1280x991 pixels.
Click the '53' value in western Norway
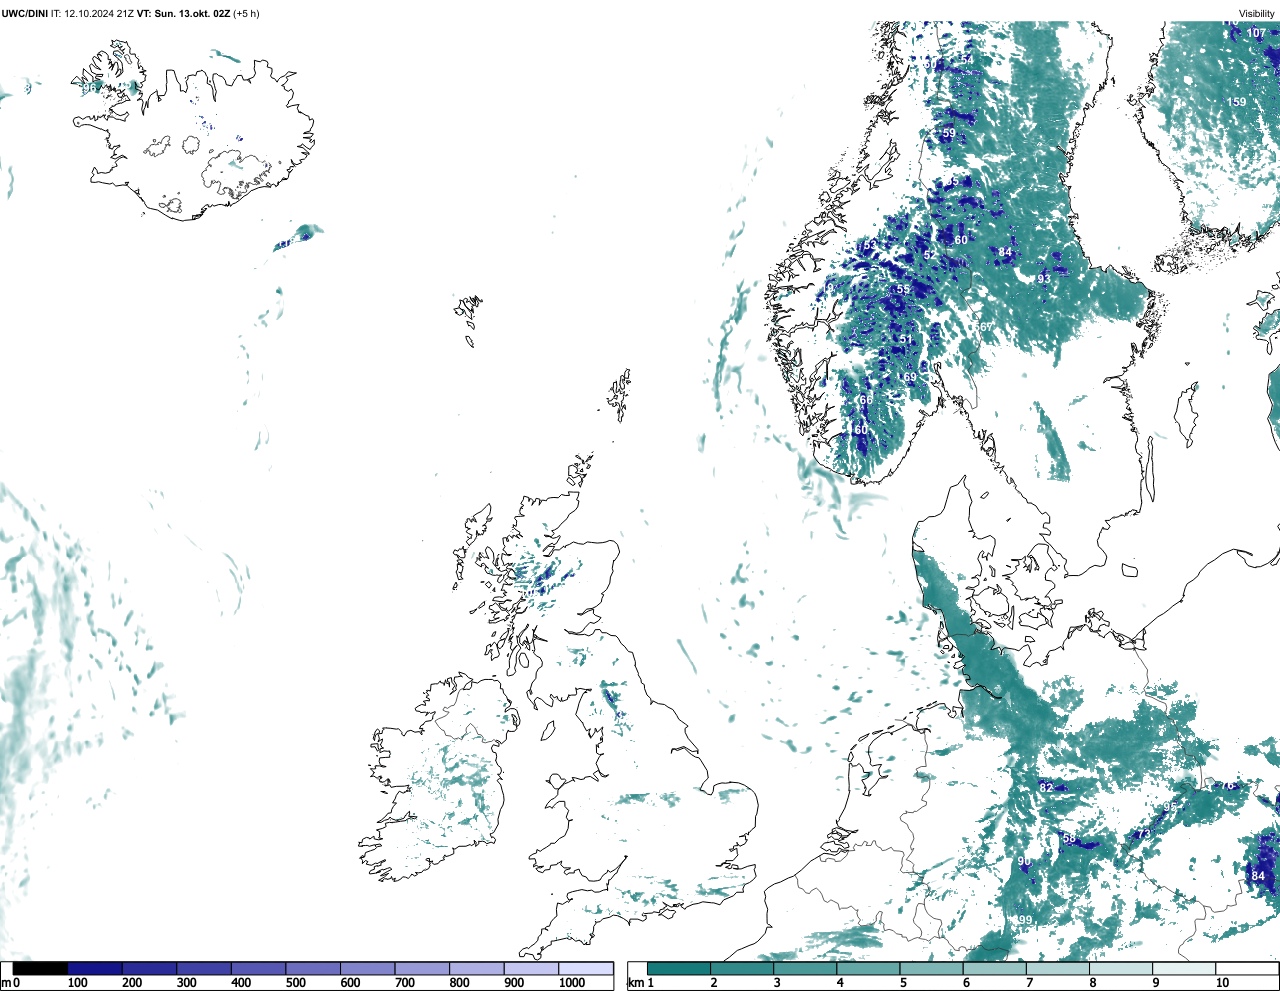click(869, 244)
